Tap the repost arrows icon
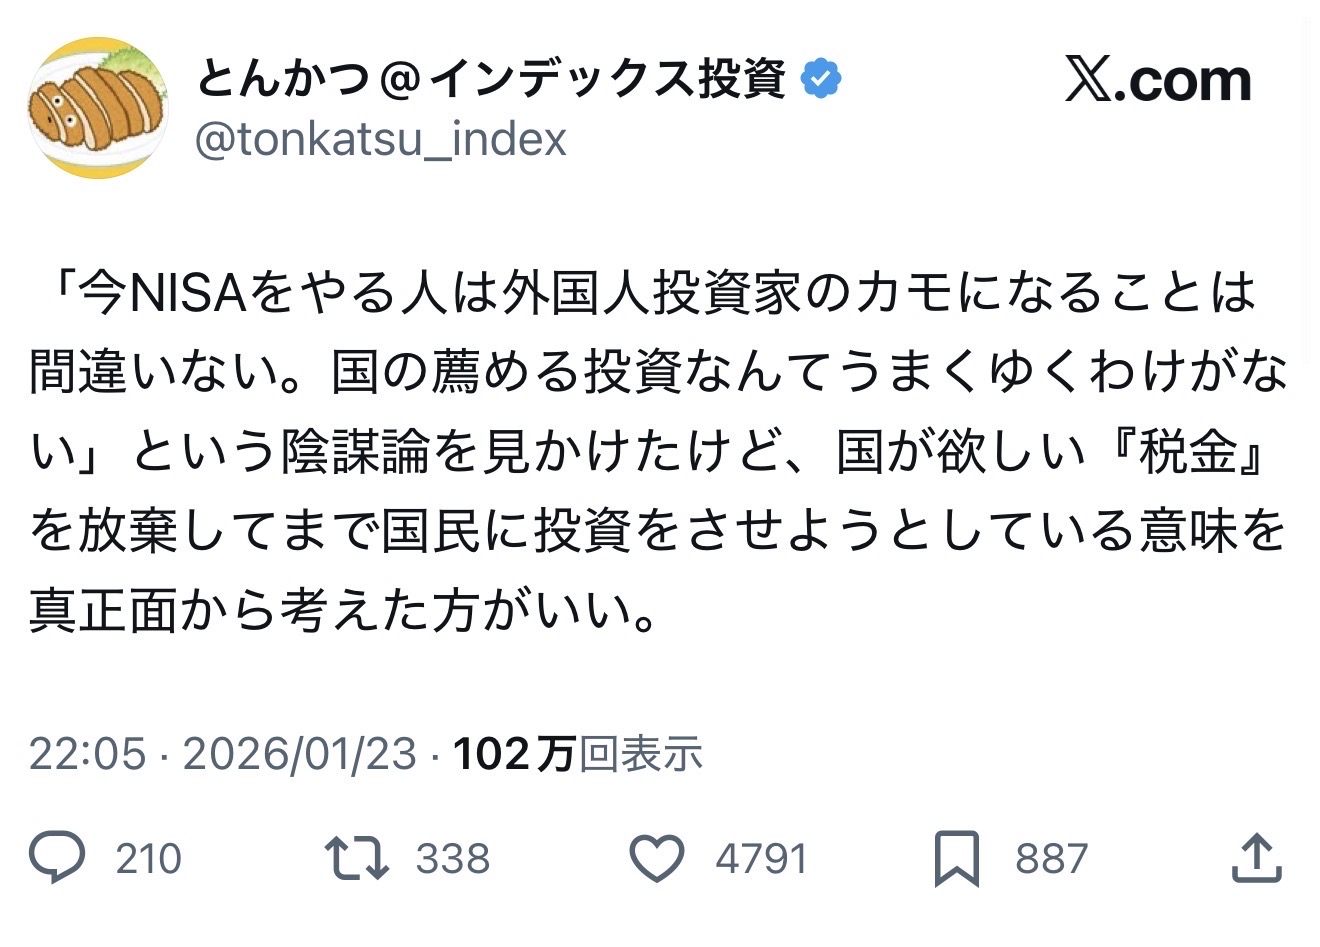Viewport: 1320px width, 947px height. coord(356,858)
